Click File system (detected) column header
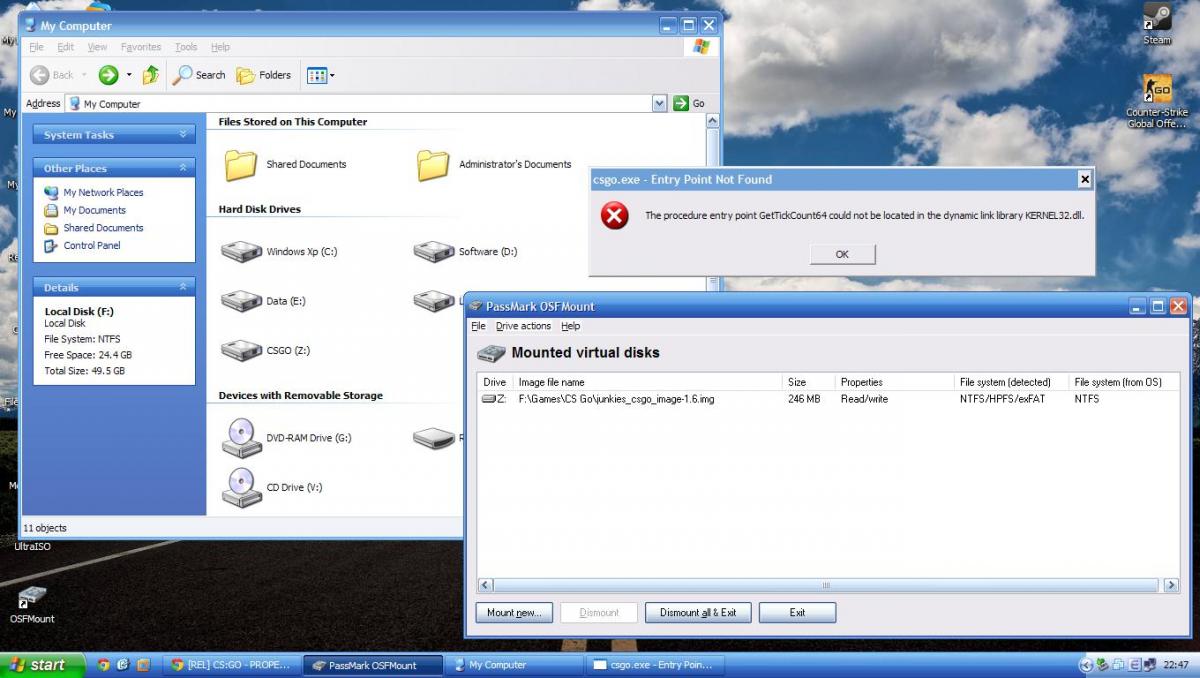The image size is (1200, 678). point(1010,382)
